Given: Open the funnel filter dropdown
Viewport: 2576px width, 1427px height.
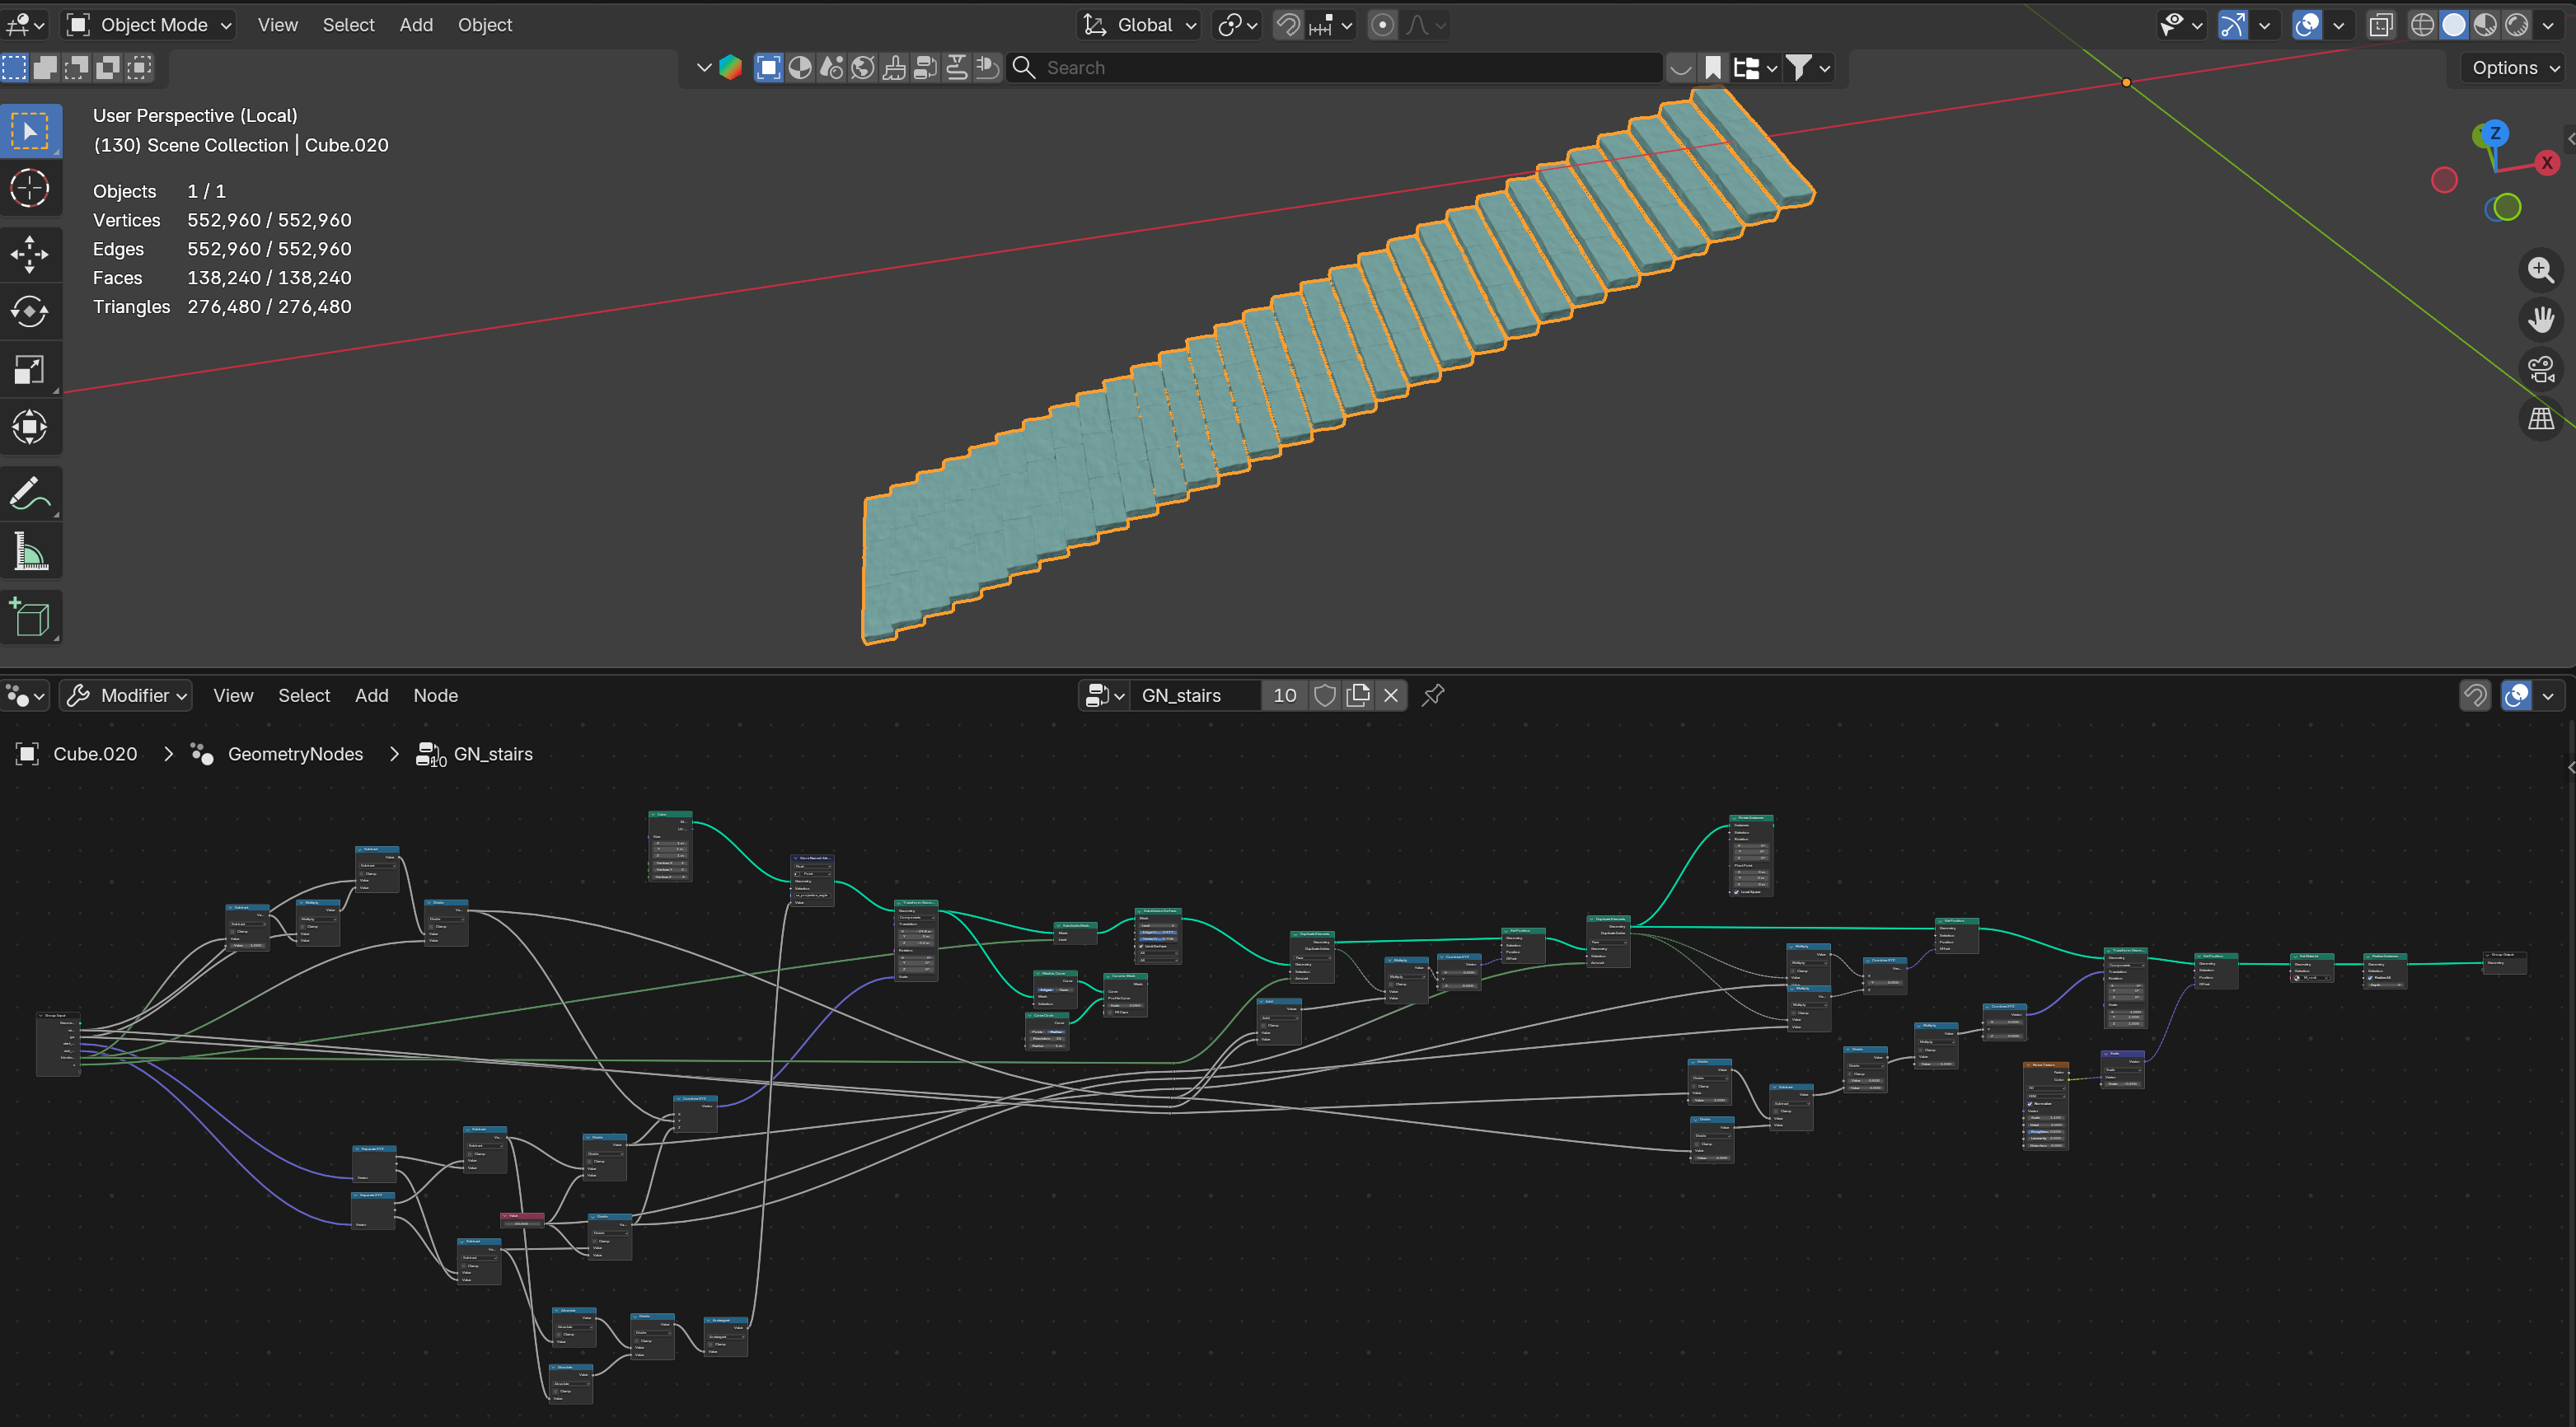Looking at the screenshot, I should point(1809,68).
